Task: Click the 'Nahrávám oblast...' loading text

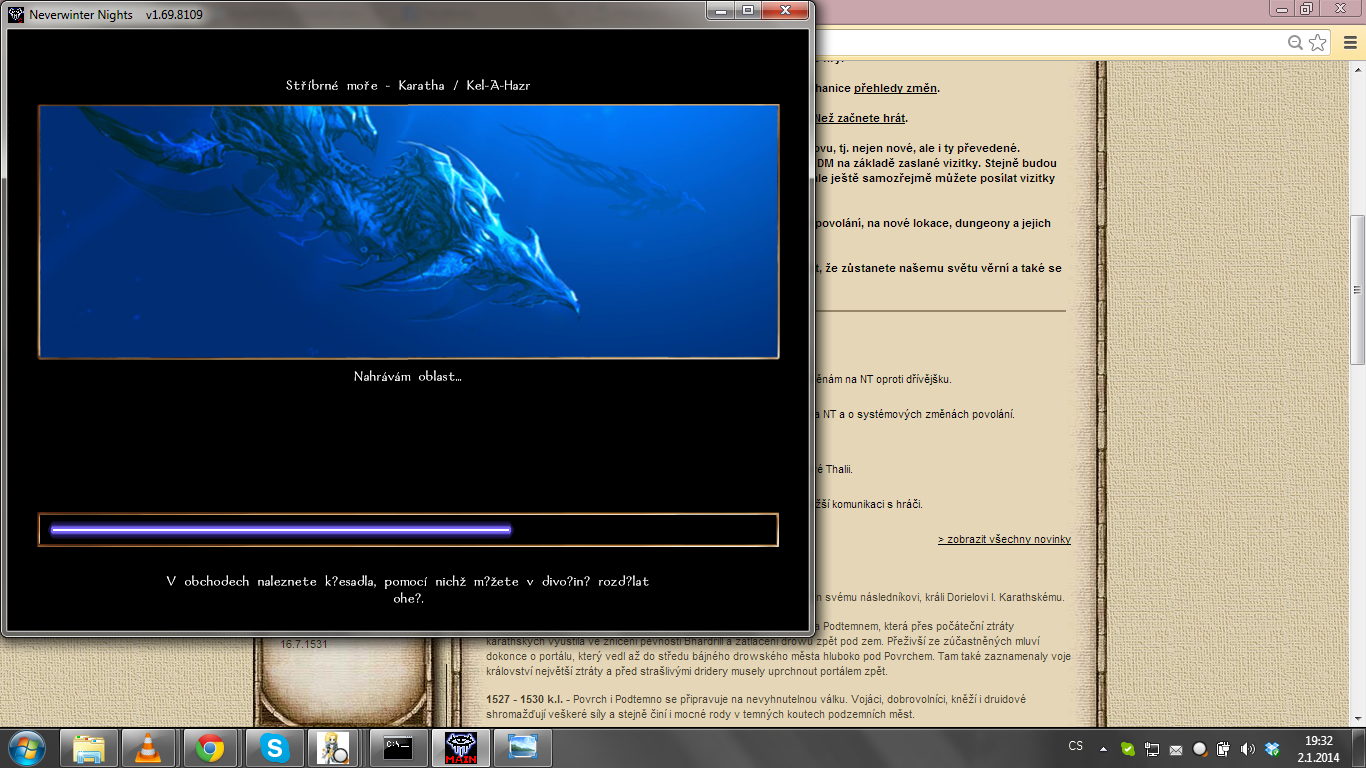Action: point(408,377)
